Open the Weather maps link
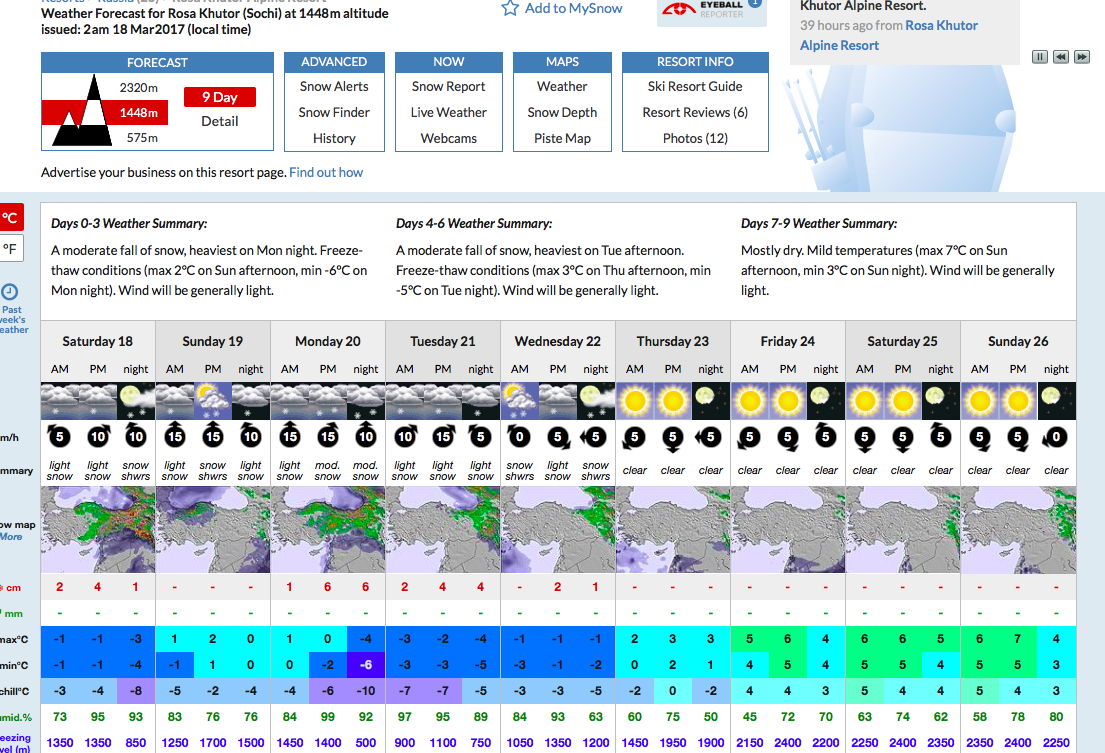1105x753 pixels. point(562,87)
